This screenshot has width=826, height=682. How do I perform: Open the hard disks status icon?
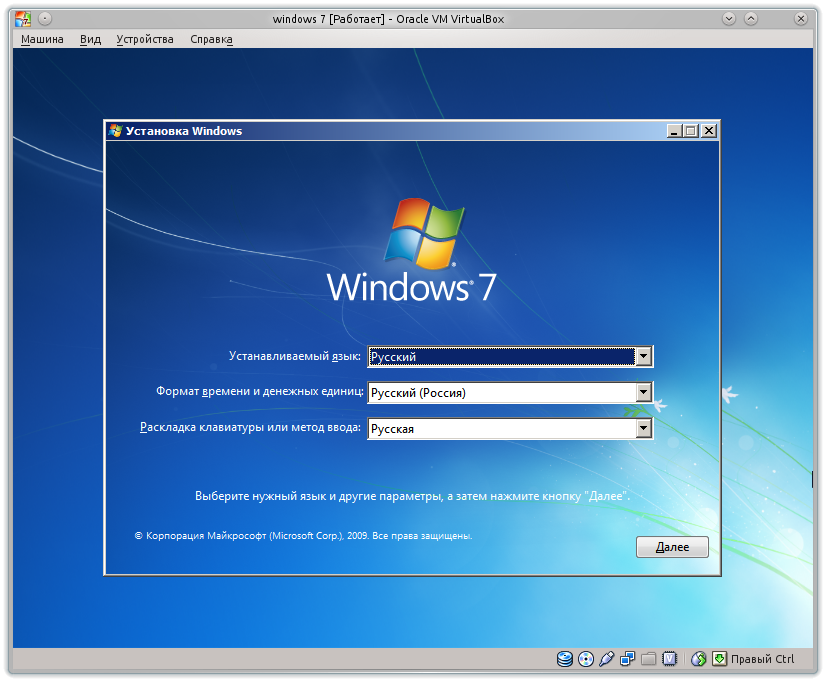[x=563, y=659]
